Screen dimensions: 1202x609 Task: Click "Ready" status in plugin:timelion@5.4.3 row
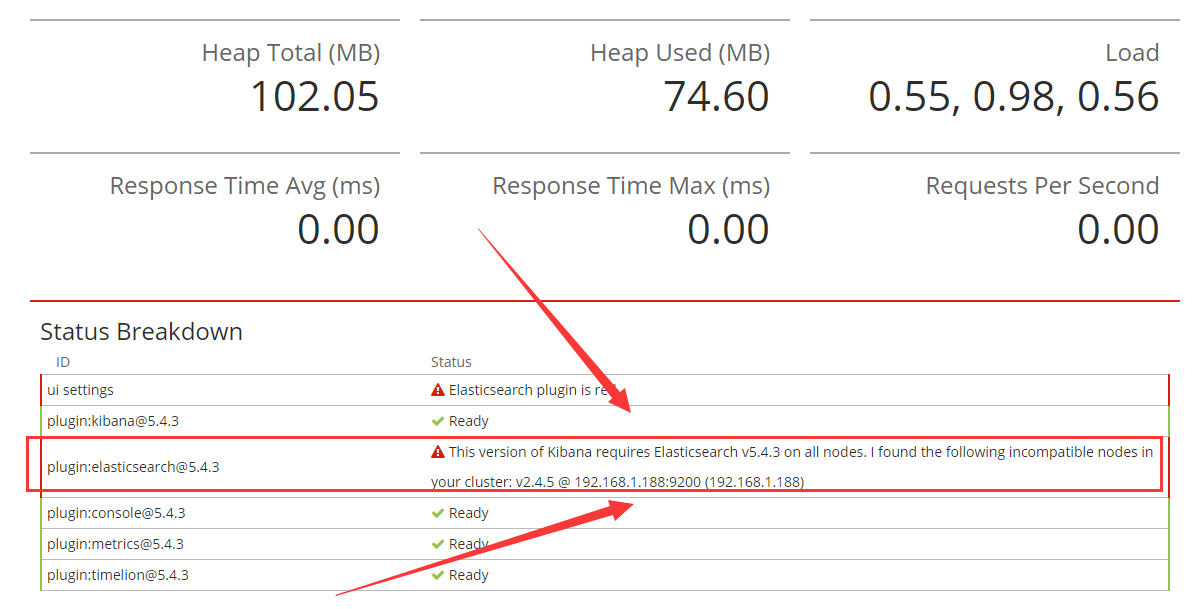point(469,575)
